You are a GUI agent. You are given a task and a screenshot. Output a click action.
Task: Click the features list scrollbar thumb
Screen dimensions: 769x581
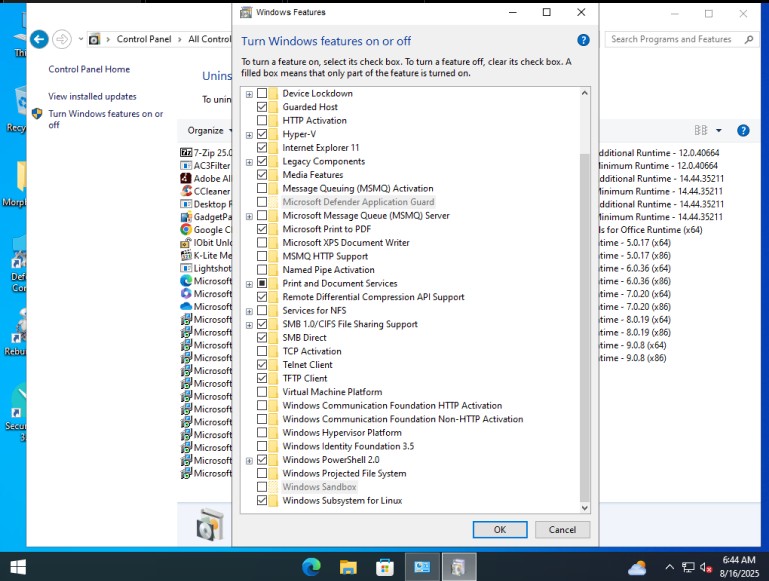point(584,327)
